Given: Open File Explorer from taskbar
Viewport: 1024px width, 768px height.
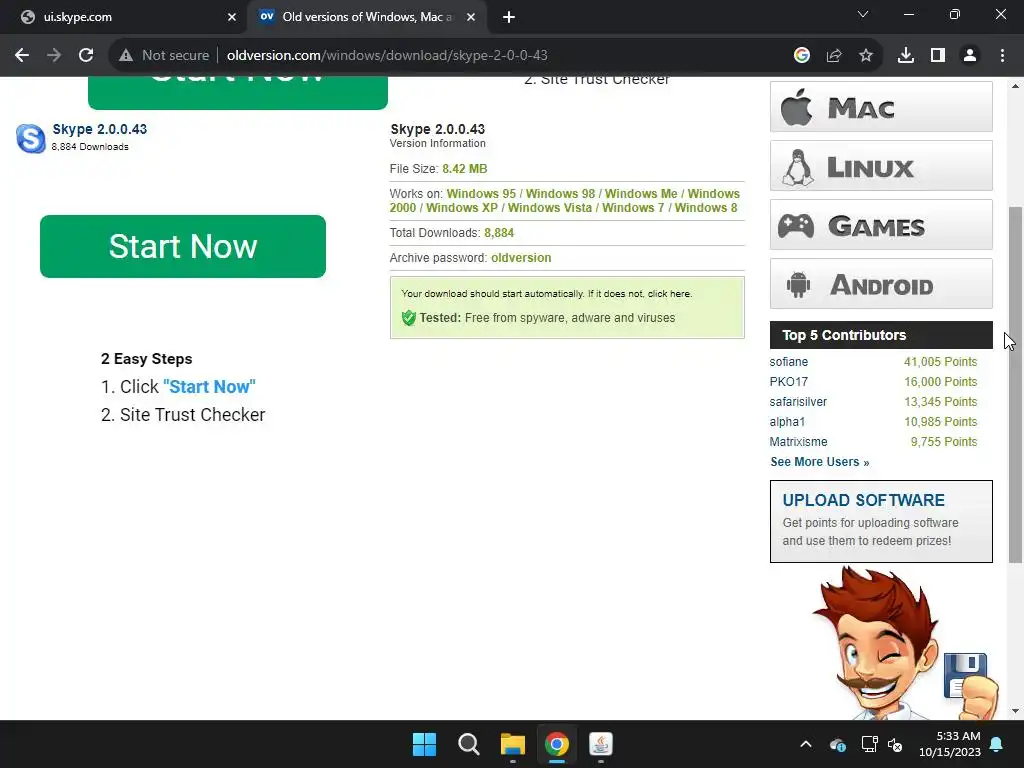Looking at the screenshot, I should pyautogui.click(x=513, y=744).
